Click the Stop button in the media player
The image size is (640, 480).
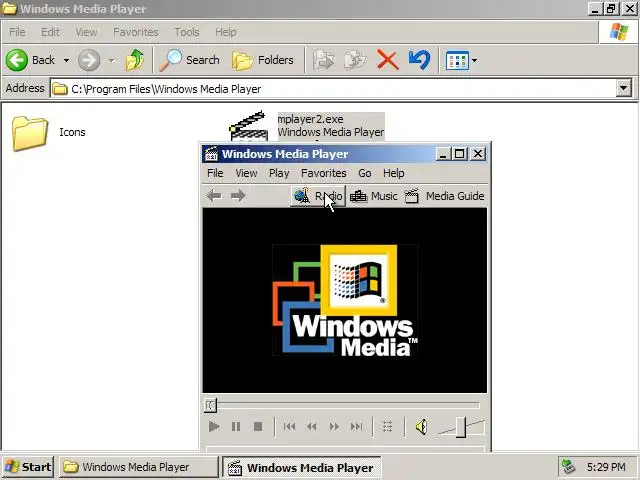(258, 427)
